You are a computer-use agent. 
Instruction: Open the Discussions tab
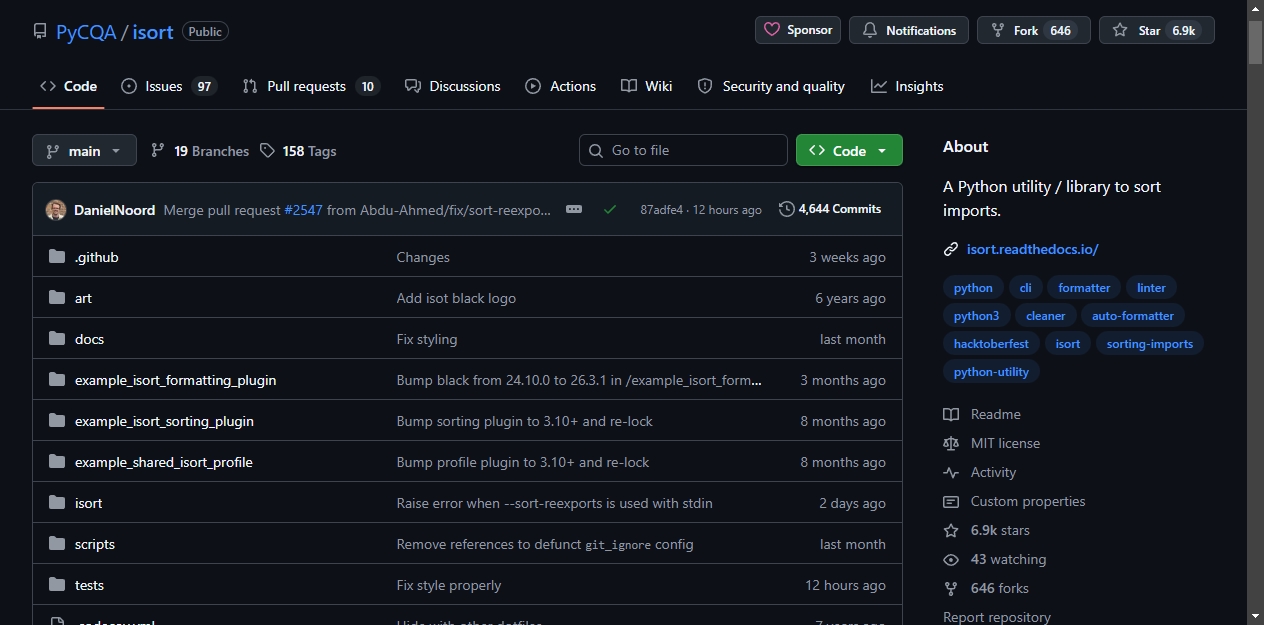(452, 86)
